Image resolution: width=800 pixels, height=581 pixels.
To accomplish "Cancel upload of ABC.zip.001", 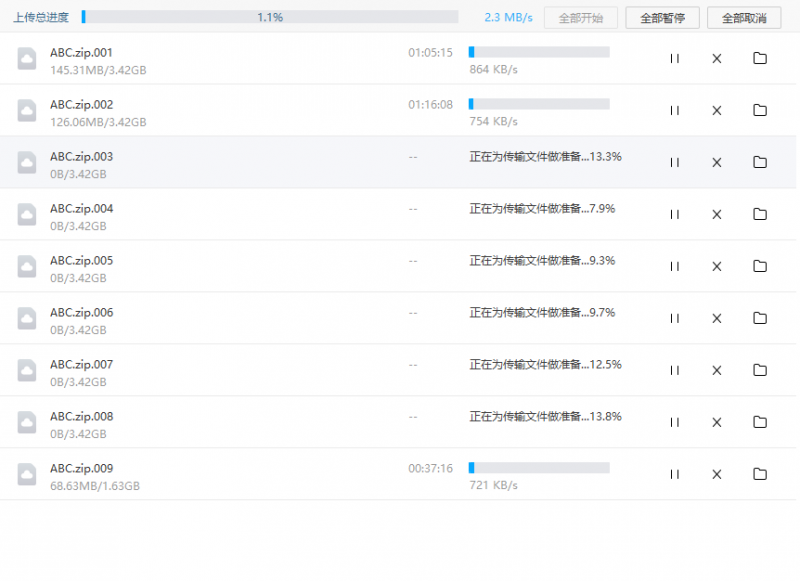I will point(716,59).
